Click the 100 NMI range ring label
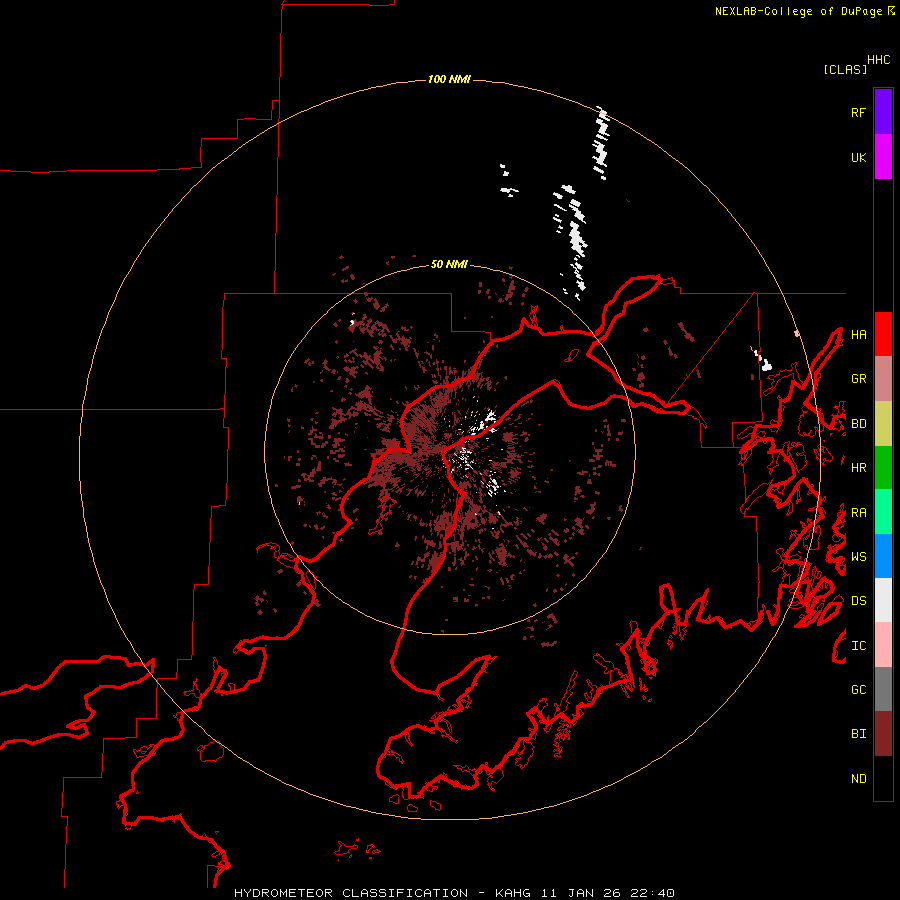The height and width of the screenshot is (900, 900). point(449,79)
